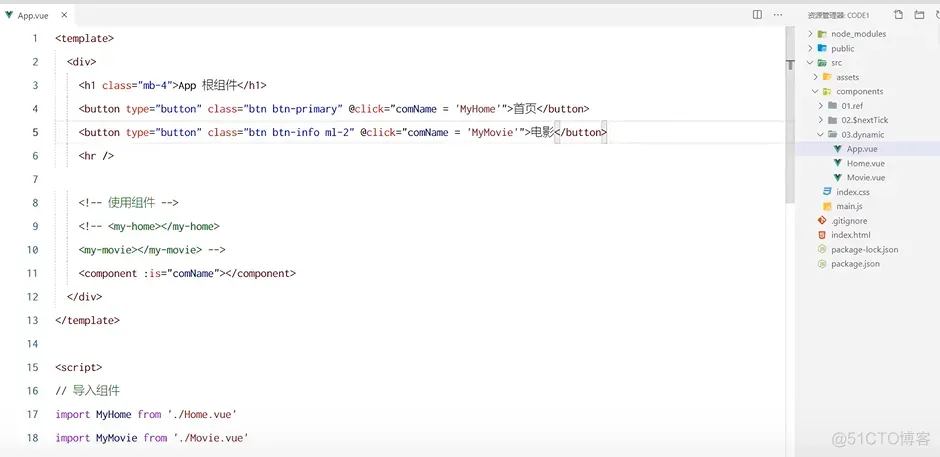Switch to the App.vue editor tab
The height and width of the screenshot is (457, 940).
[38, 16]
